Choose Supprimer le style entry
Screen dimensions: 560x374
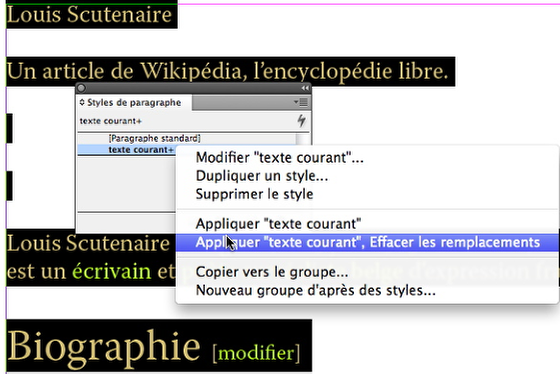[x=254, y=194]
